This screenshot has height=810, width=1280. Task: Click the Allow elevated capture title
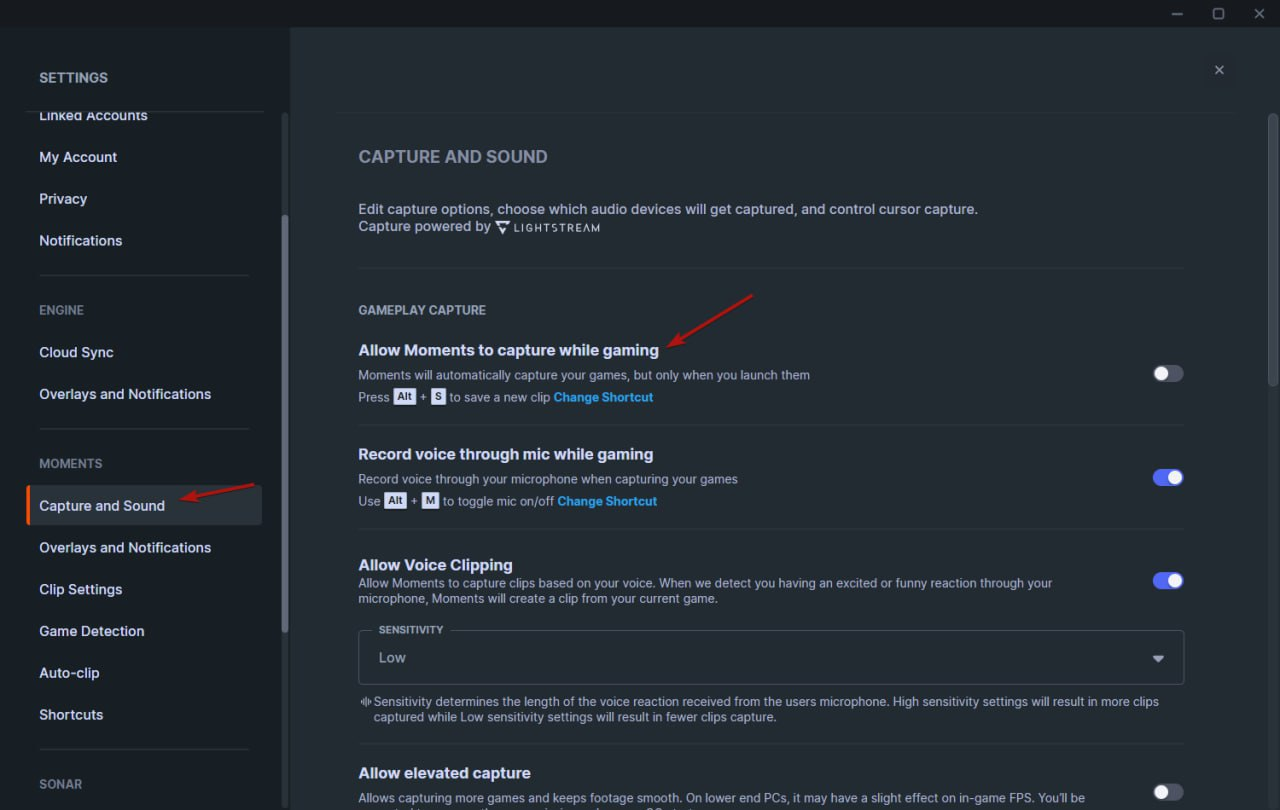coord(445,773)
